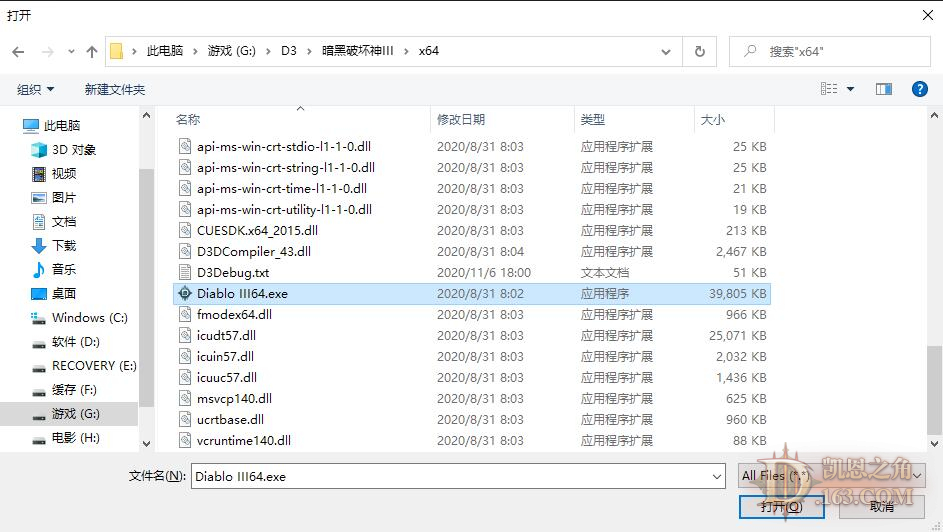This screenshot has width=943, height=532.
Task: Expand the chevron after 此电脑 breadcrumb
Action: 195,52
